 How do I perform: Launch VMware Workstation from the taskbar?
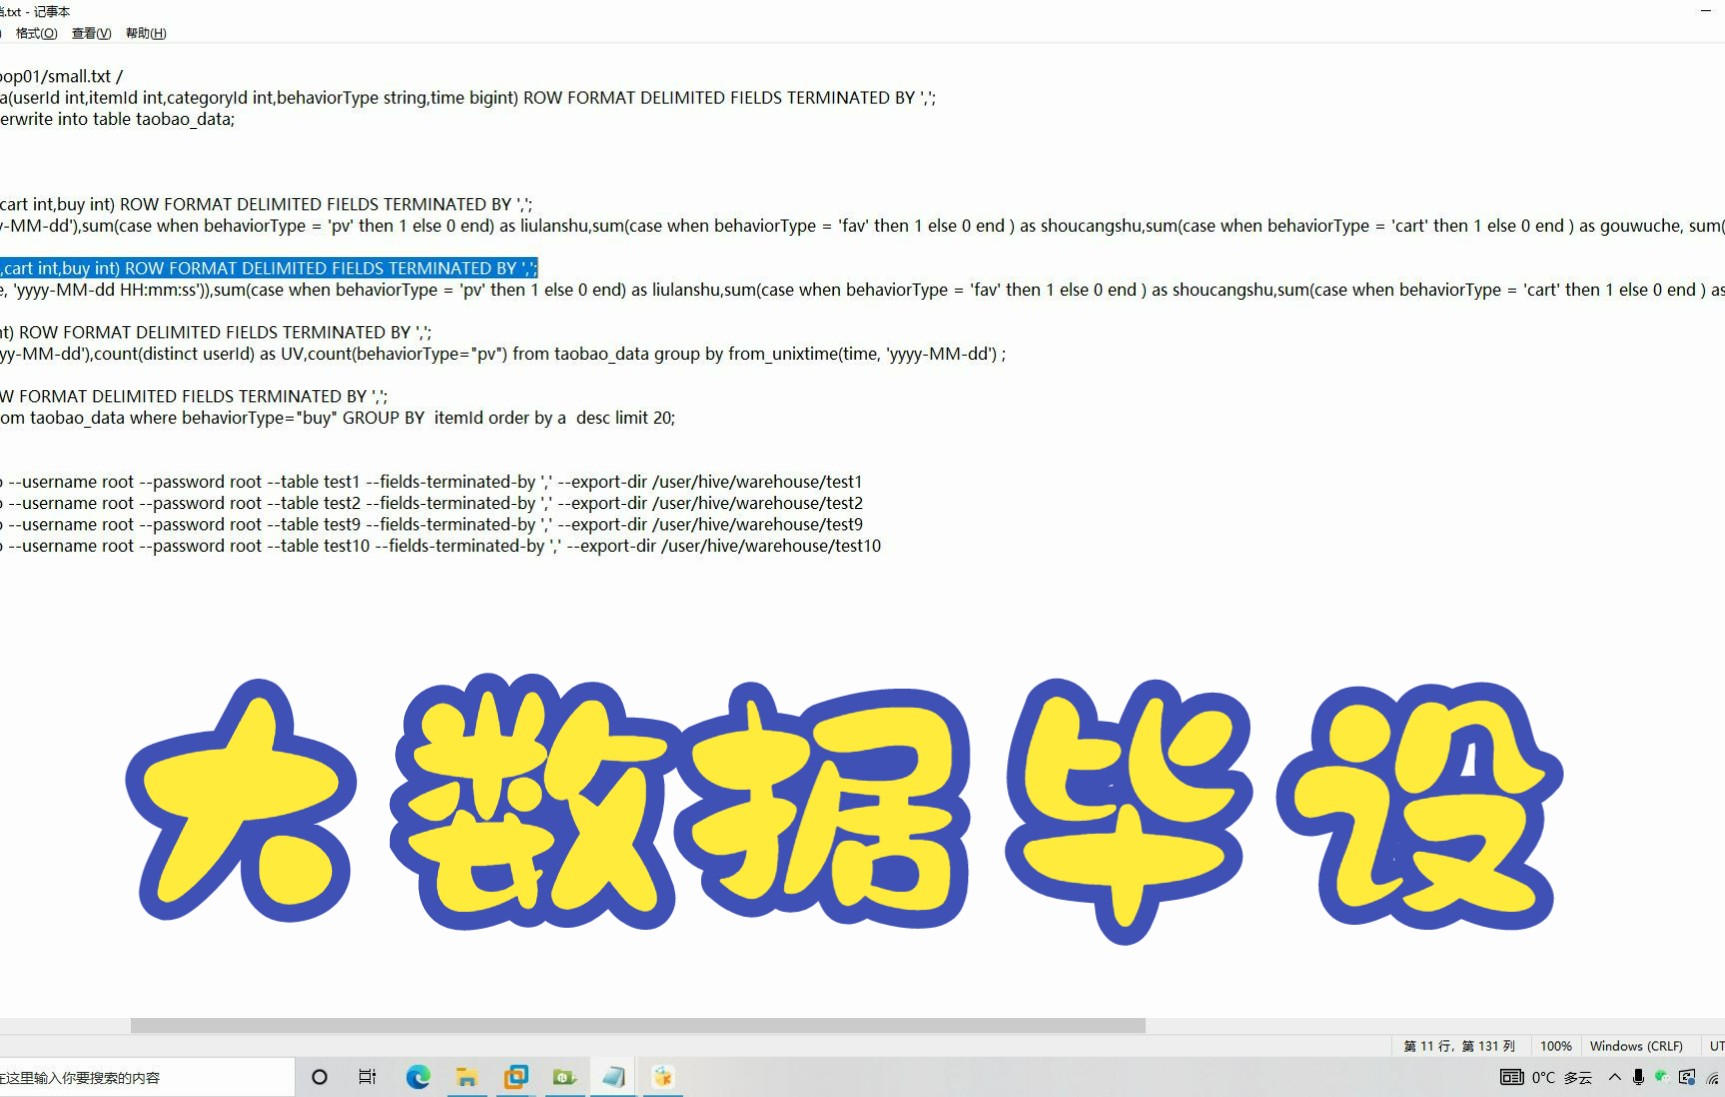click(x=516, y=1077)
